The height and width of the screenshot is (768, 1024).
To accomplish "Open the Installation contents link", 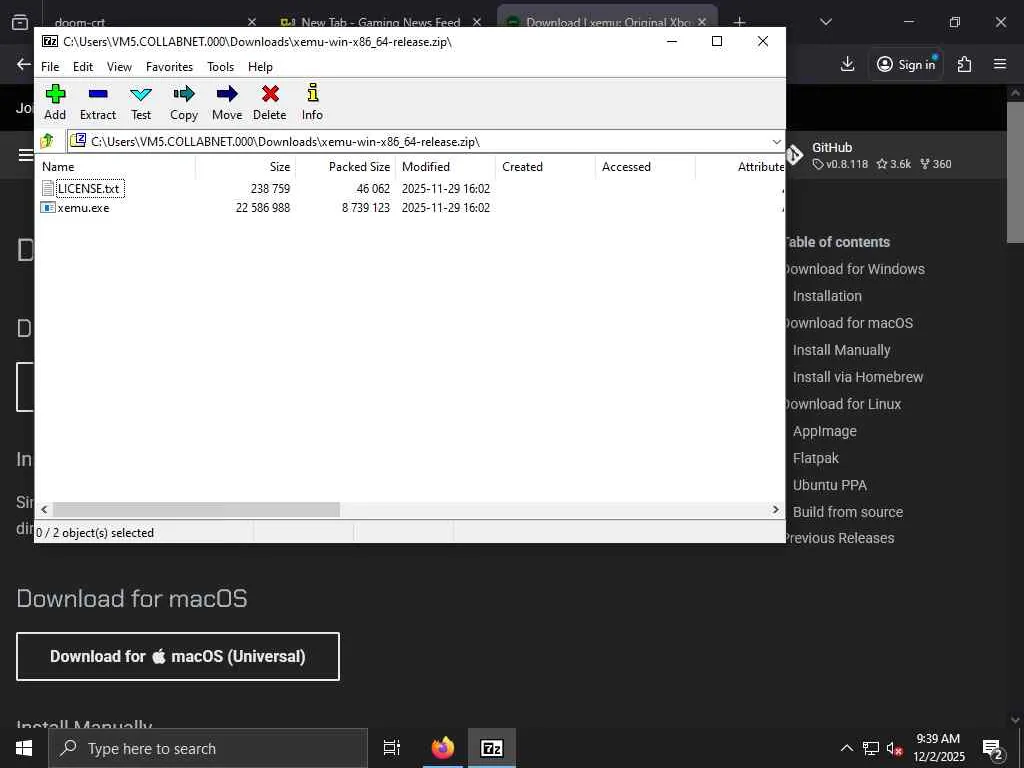I will tap(827, 296).
